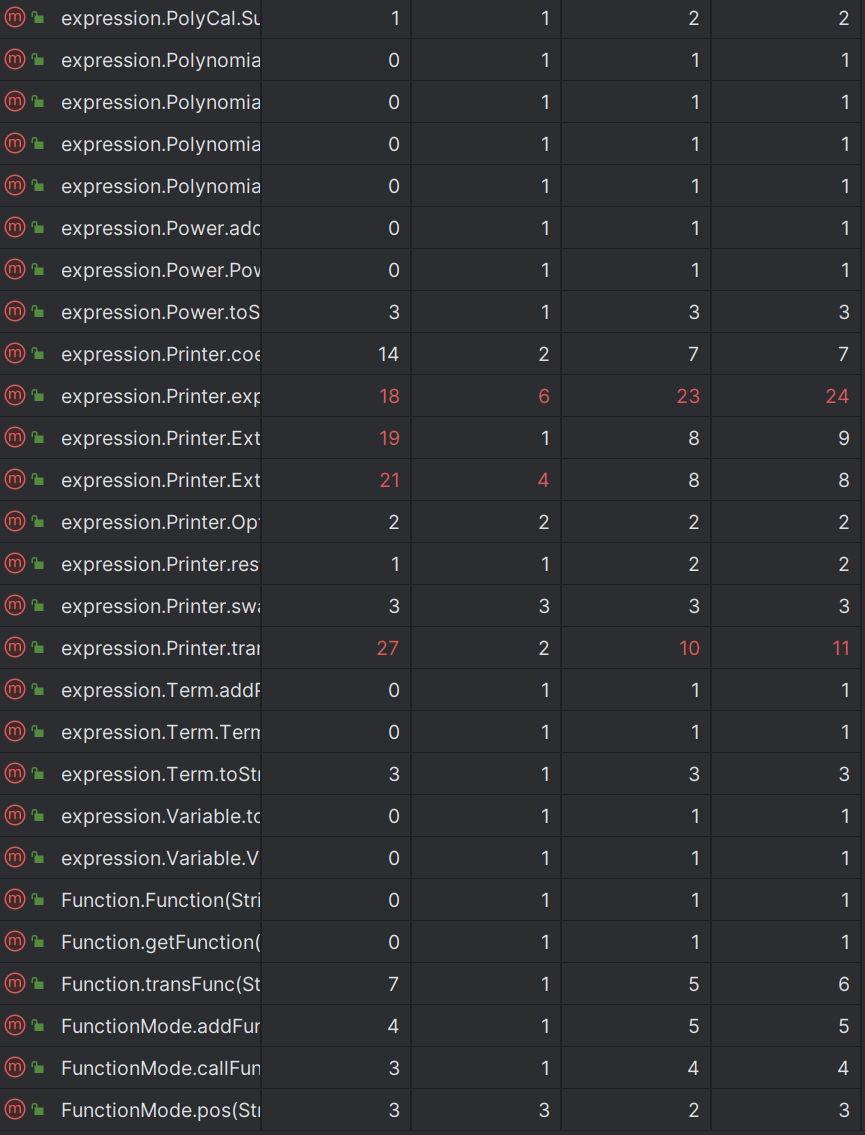Click the method icon of expression.Printer.exp row

(x=14, y=395)
